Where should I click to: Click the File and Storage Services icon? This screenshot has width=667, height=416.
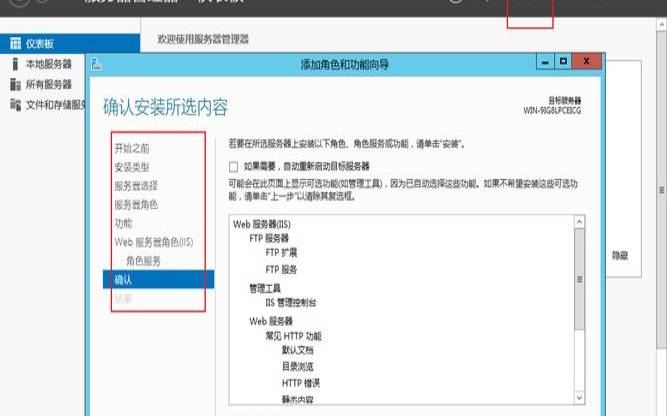pos(15,105)
